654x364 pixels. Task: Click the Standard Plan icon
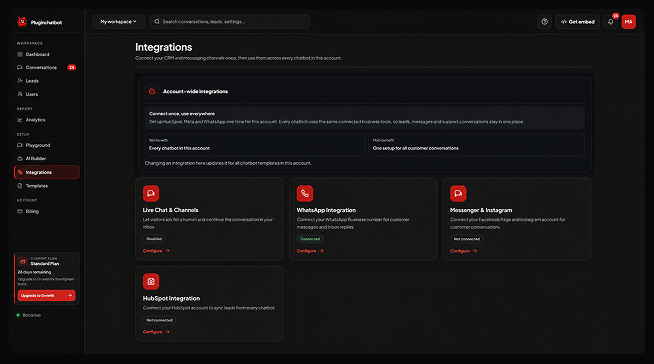23,261
